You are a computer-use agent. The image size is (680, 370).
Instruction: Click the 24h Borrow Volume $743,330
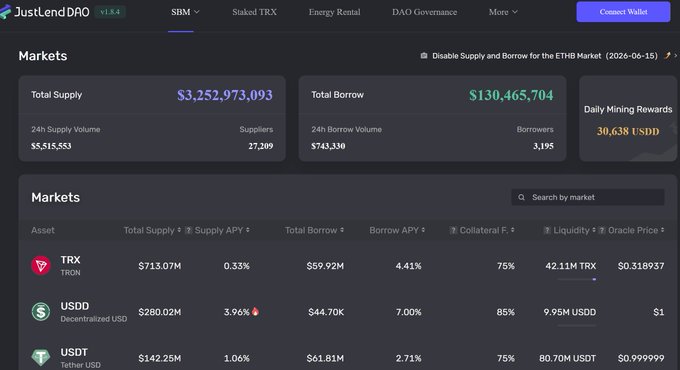[328, 146]
